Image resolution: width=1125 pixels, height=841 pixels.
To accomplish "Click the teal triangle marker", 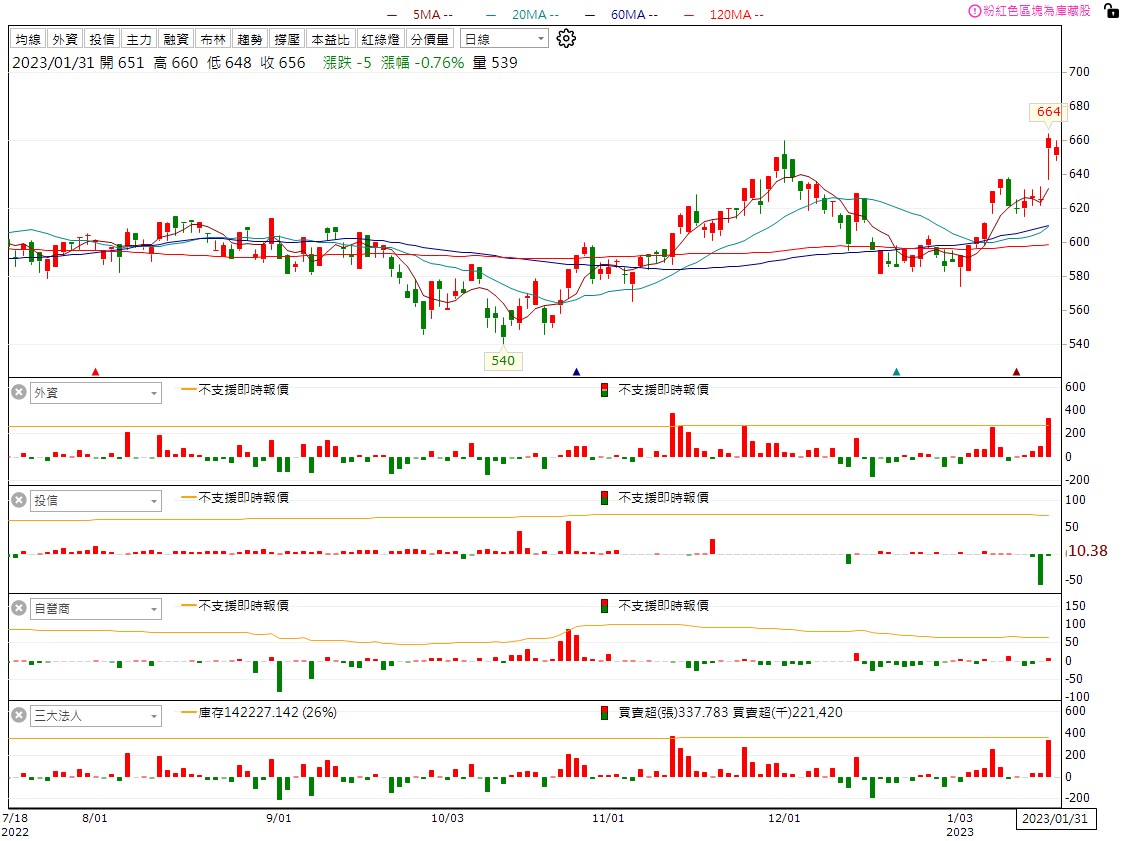I will coord(896,372).
